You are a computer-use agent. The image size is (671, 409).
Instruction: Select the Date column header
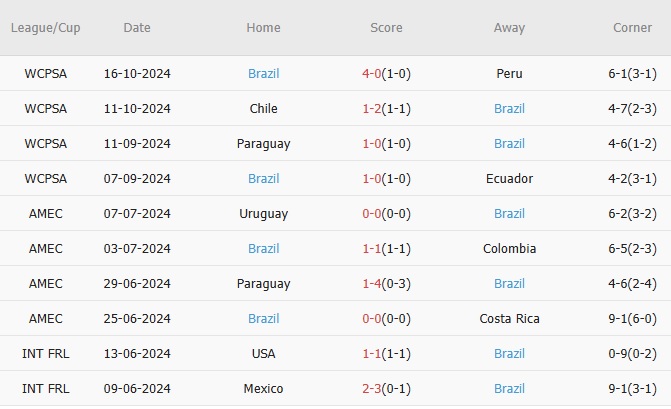tap(137, 28)
